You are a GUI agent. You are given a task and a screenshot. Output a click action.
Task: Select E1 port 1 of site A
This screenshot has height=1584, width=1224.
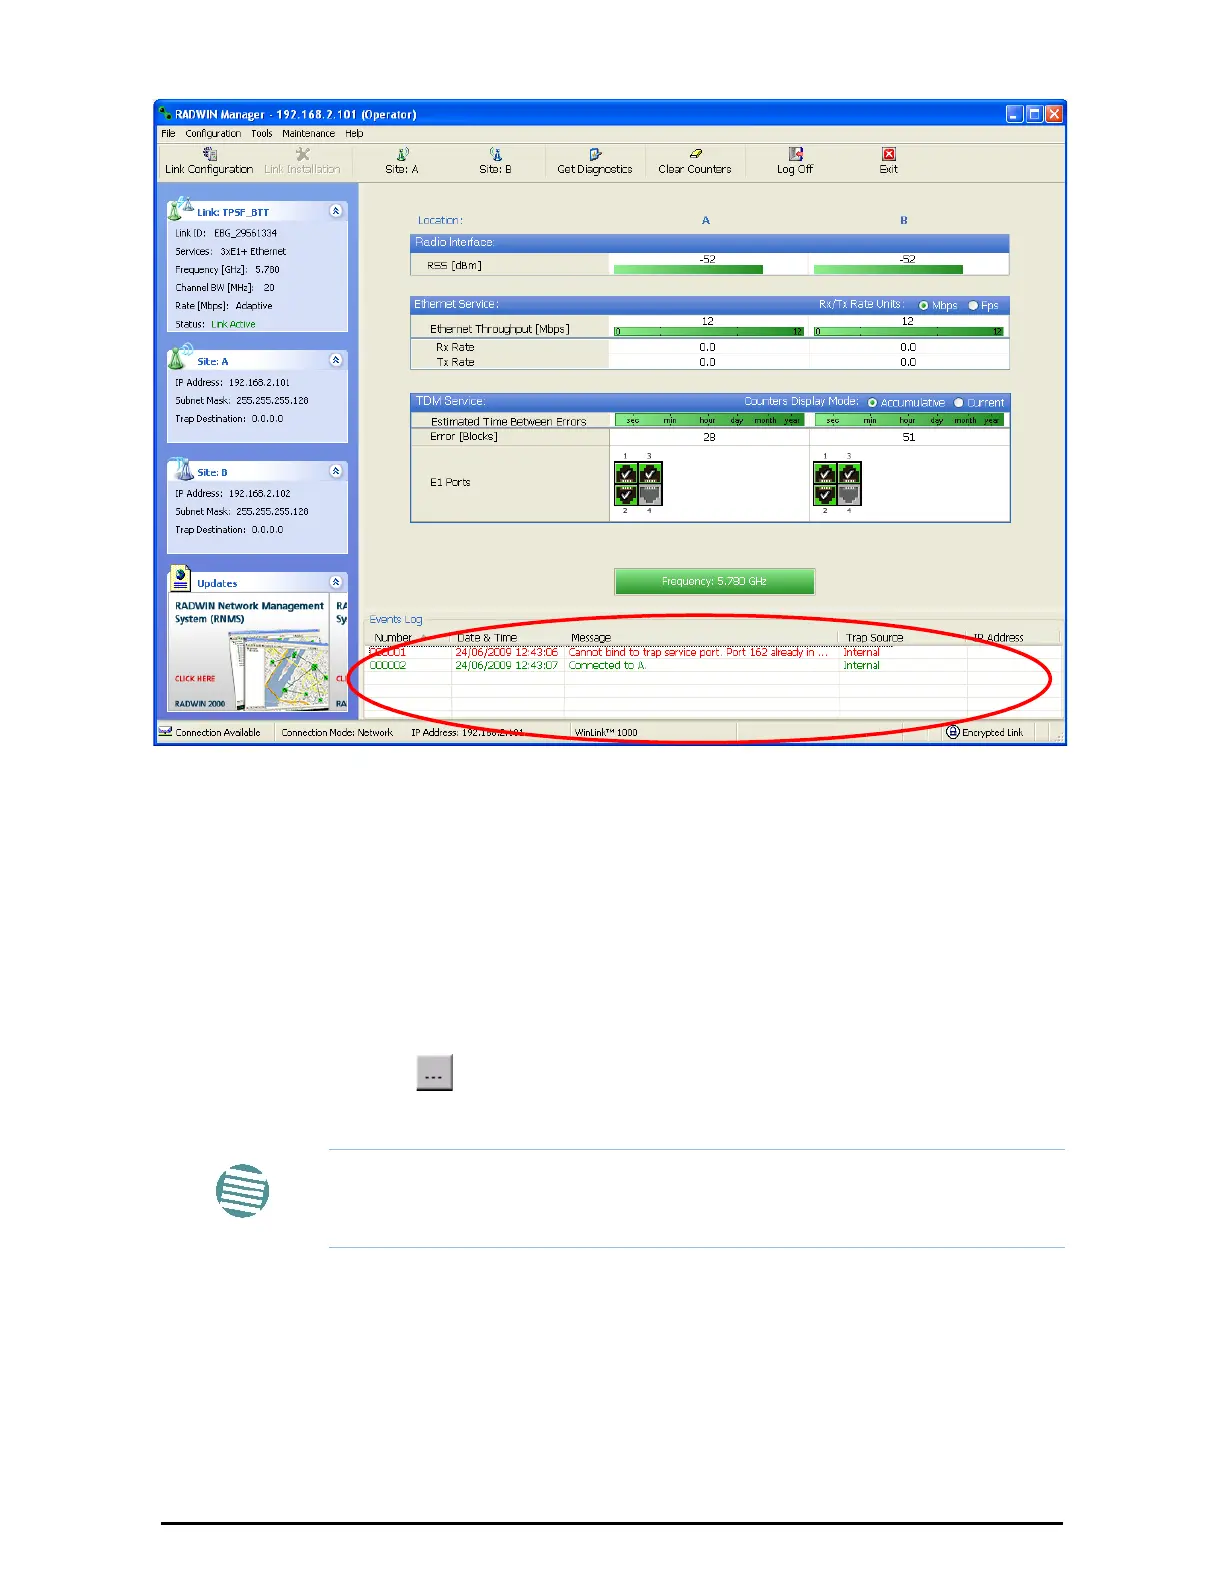point(626,473)
